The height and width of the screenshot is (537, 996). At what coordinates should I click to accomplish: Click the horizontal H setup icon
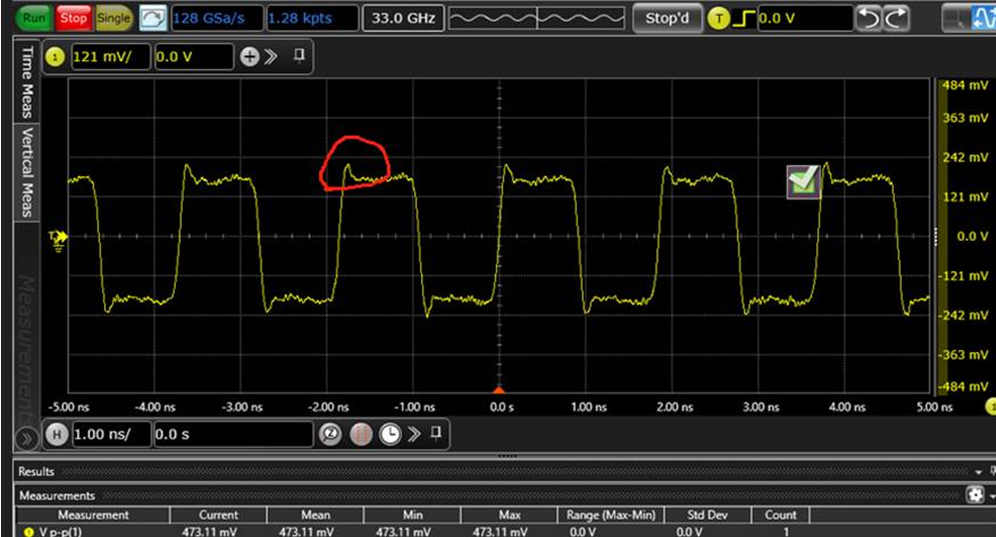tap(57, 435)
